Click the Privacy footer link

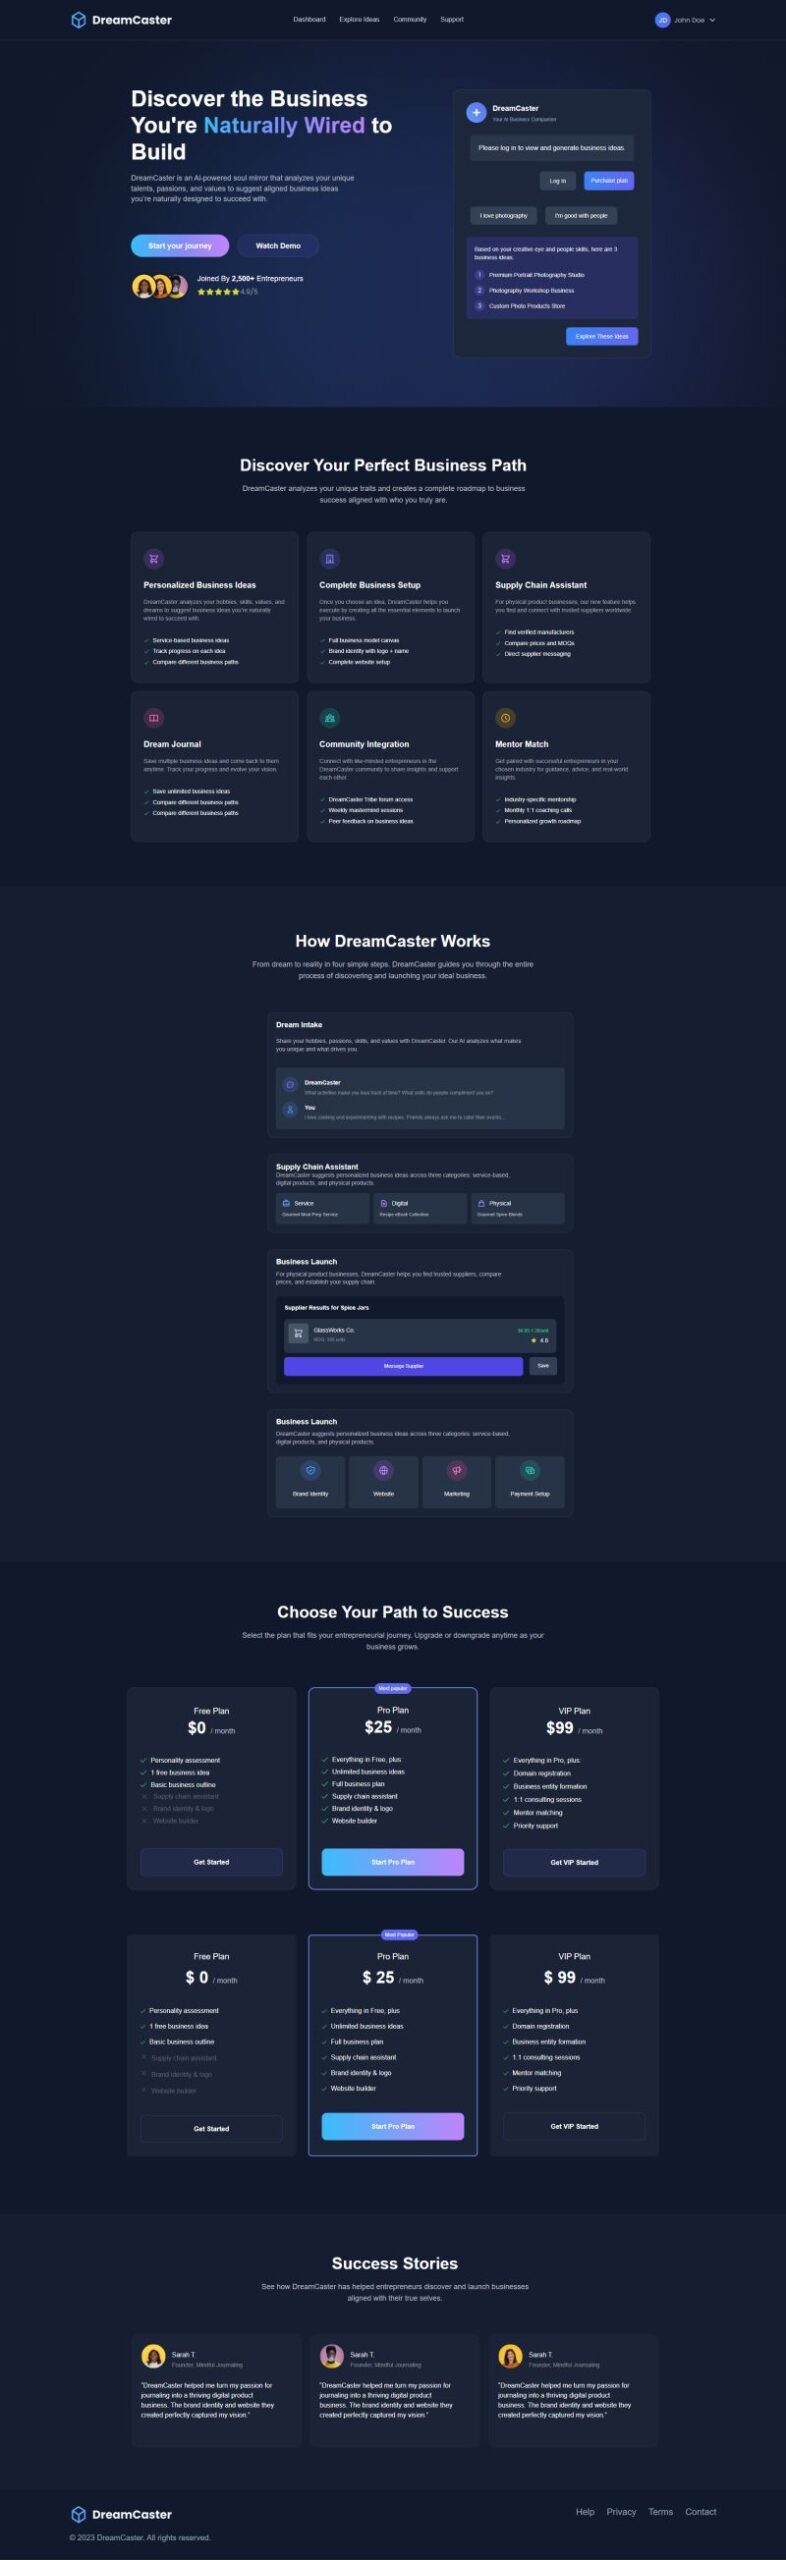click(x=621, y=2512)
